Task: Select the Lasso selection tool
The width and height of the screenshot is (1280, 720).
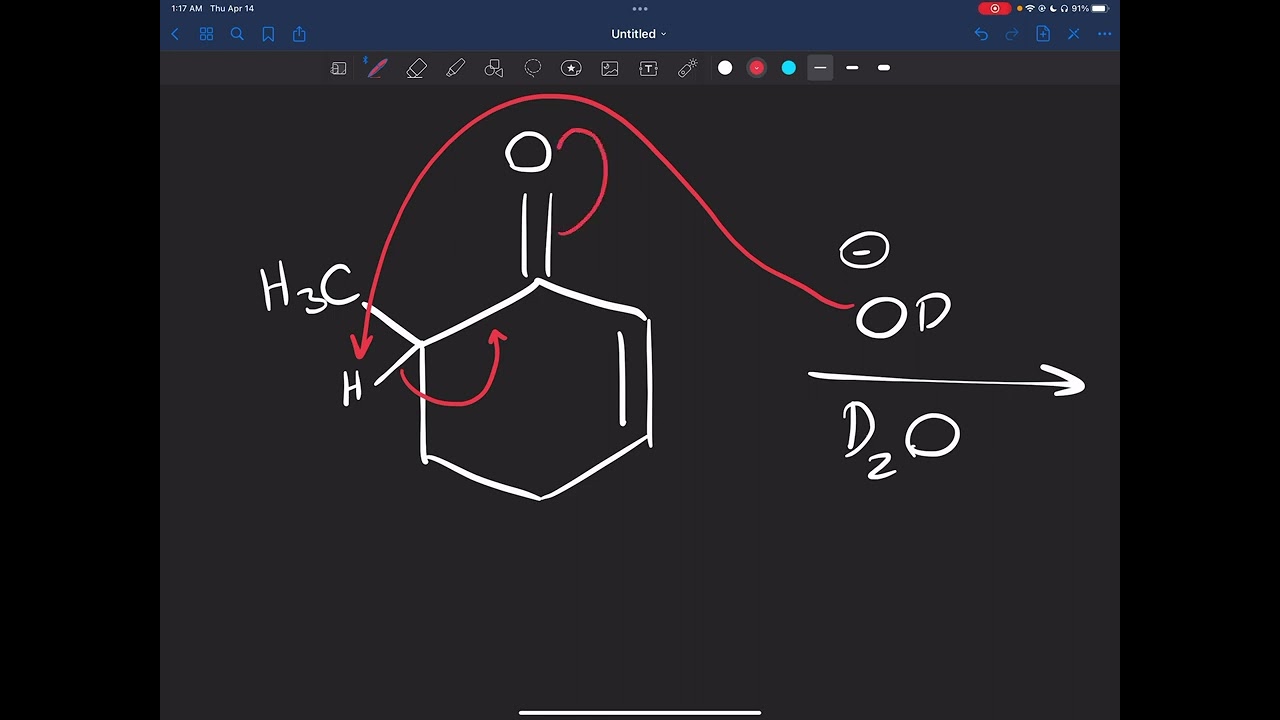Action: click(x=533, y=68)
